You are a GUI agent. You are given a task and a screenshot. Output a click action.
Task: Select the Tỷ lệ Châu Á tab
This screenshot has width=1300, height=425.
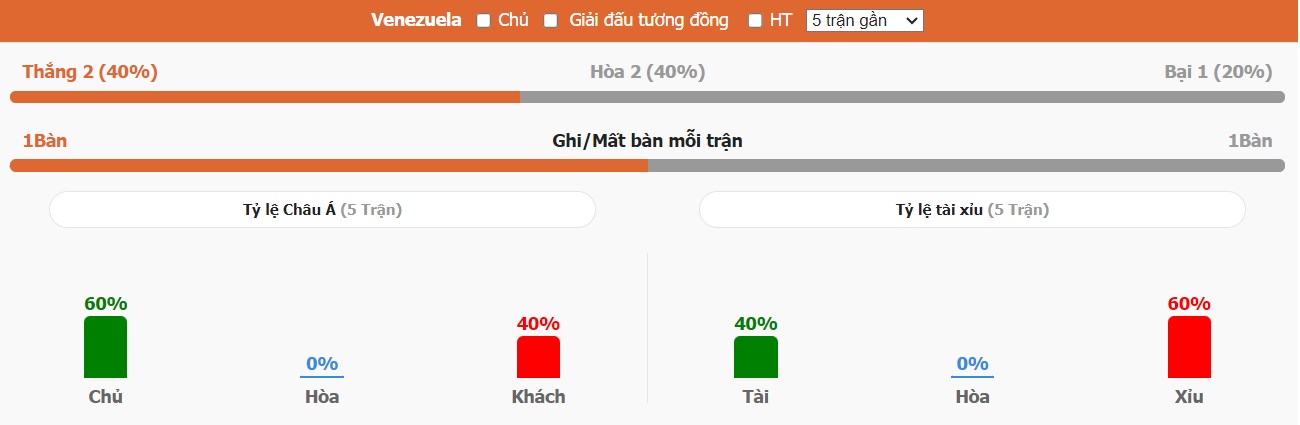(322, 210)
